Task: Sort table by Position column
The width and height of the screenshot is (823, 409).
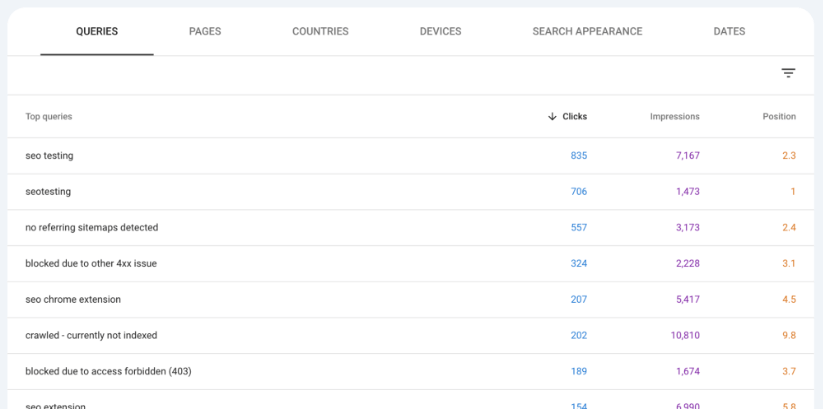Action: 779,116
